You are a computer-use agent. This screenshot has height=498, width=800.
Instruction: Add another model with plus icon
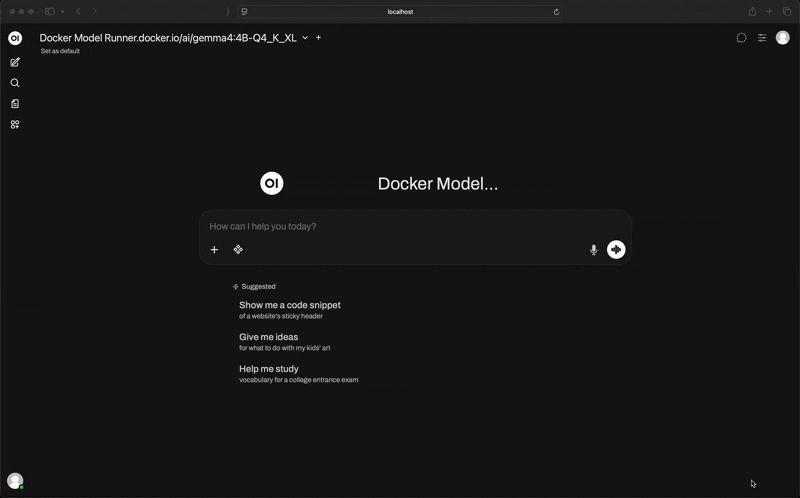318,37
